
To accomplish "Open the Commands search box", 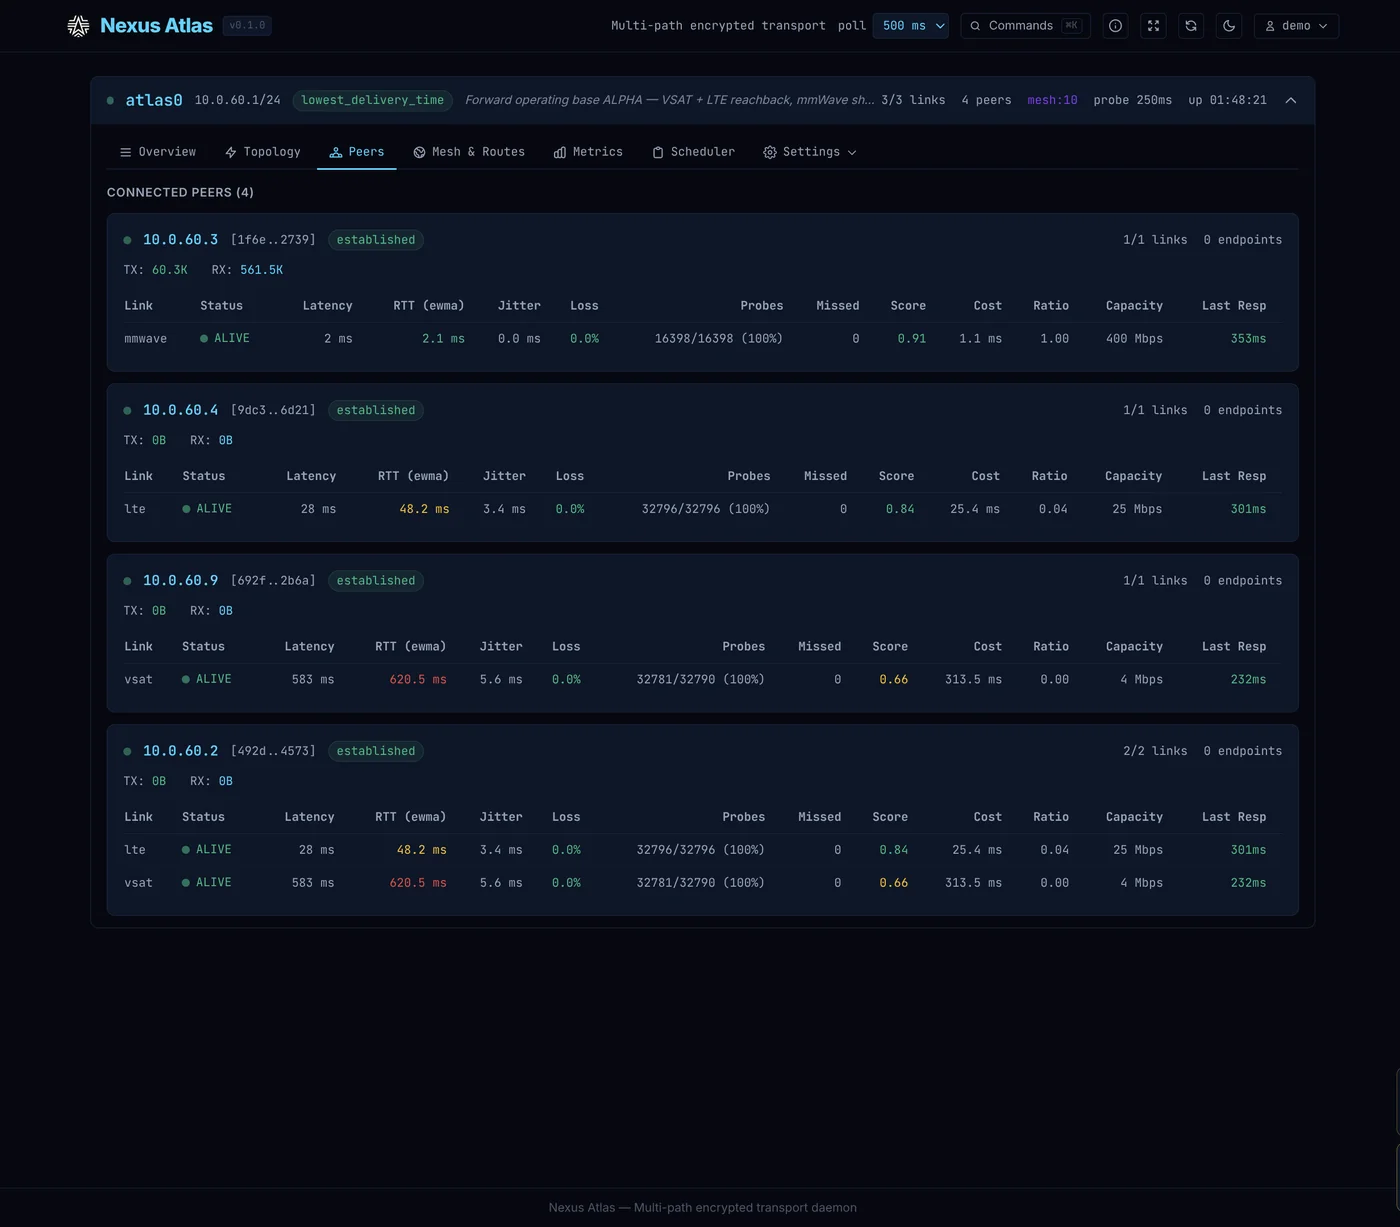I will (1026, 26).
